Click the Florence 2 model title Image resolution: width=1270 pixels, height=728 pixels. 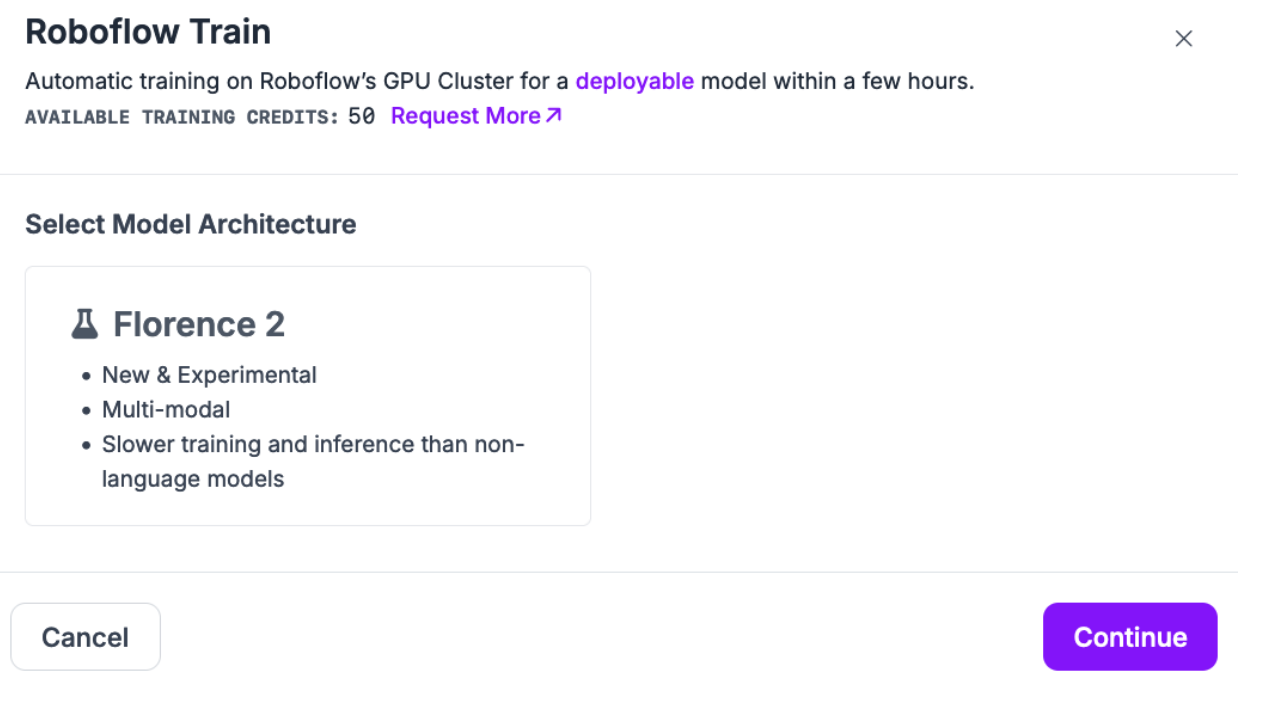coord(199,324)
